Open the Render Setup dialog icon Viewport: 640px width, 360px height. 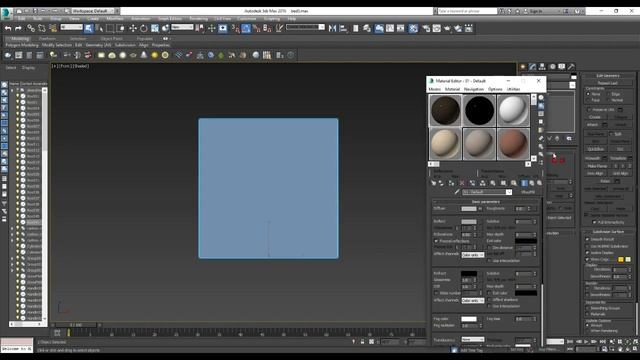[426, 28]
